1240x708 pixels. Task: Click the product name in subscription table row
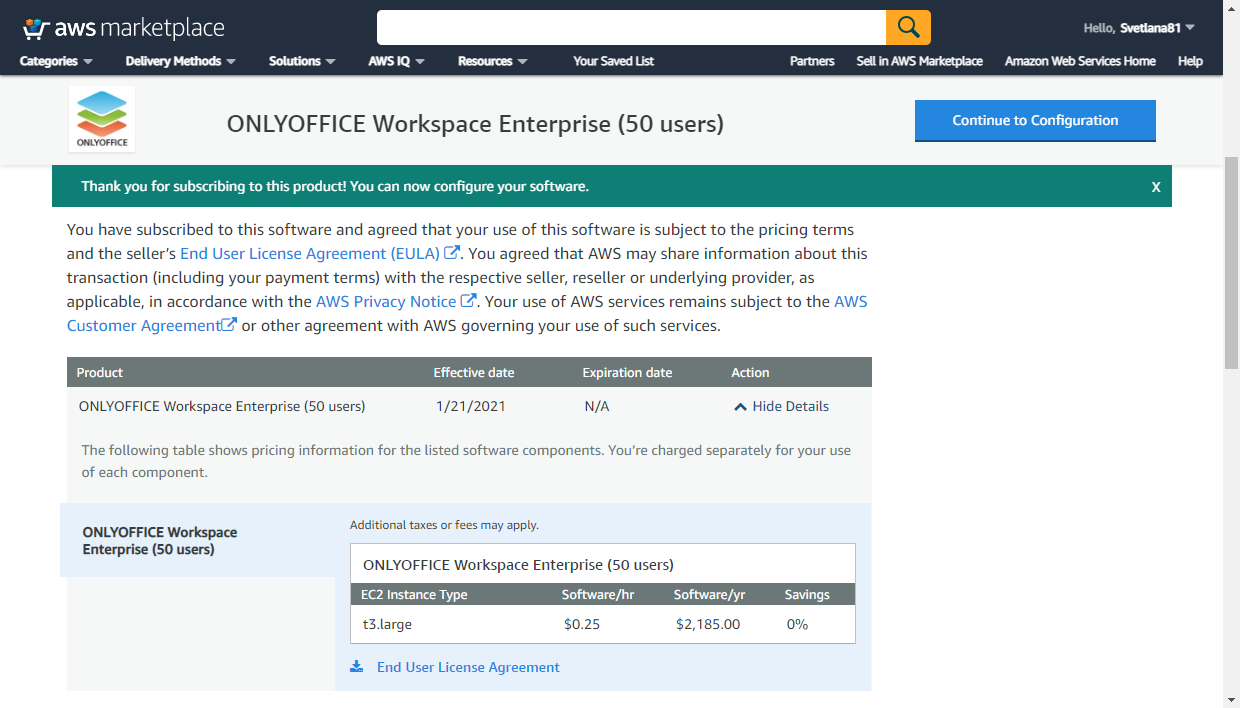(x=222, y=406)
